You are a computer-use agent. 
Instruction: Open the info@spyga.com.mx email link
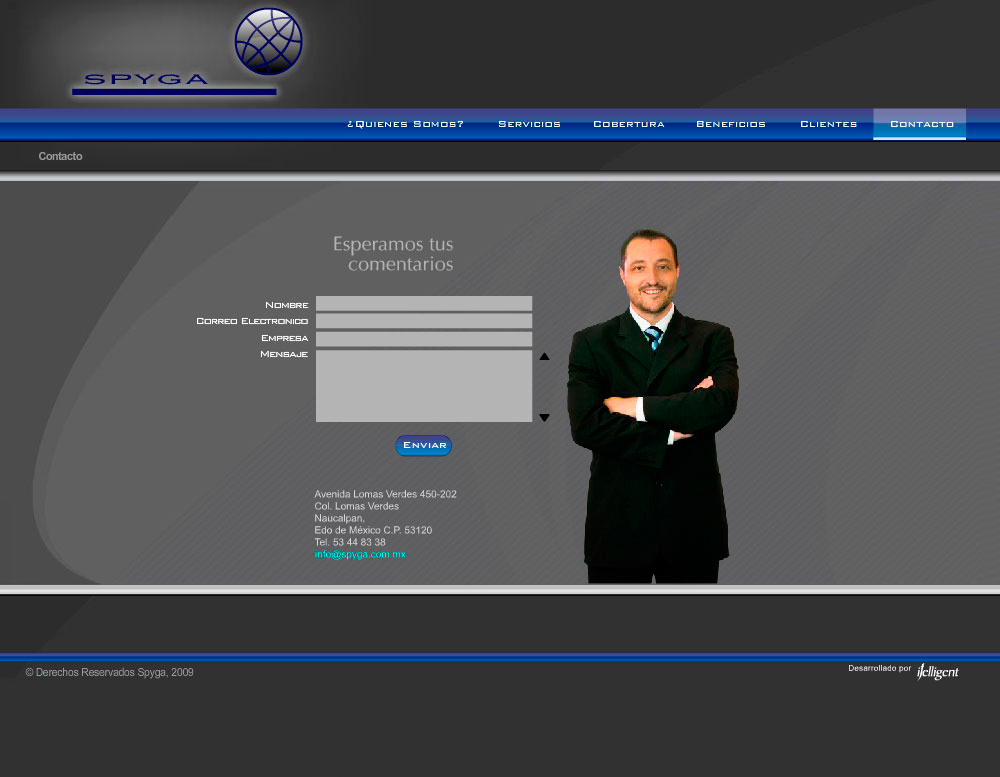click(361, 553)
